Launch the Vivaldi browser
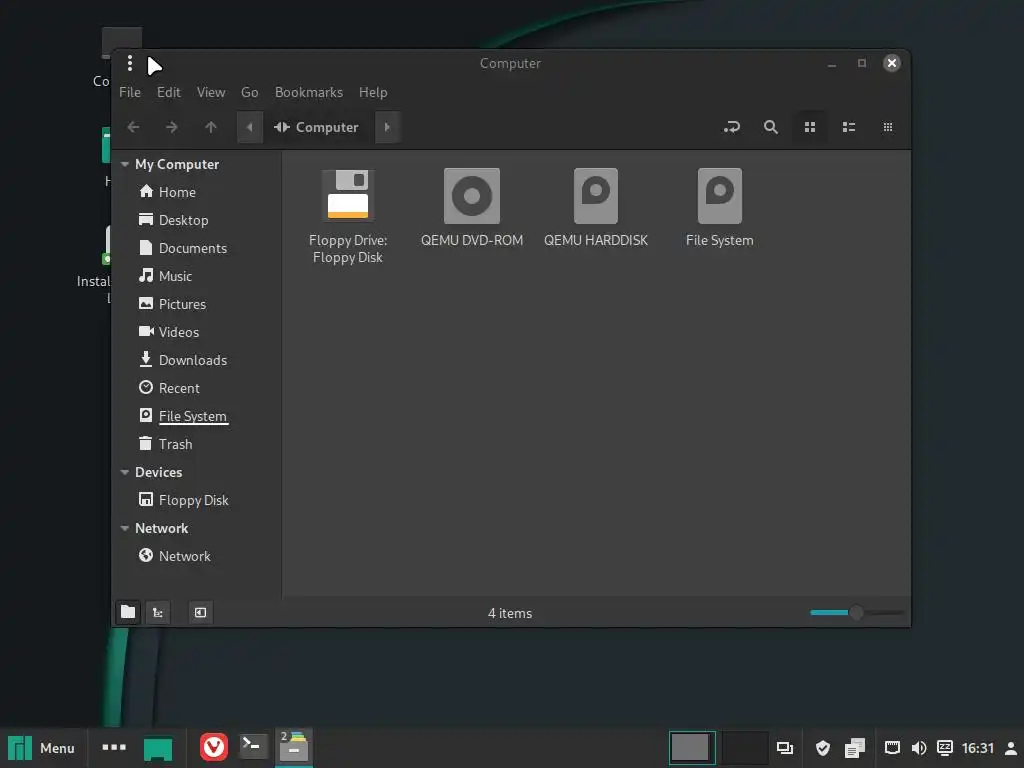 (214, 747)
